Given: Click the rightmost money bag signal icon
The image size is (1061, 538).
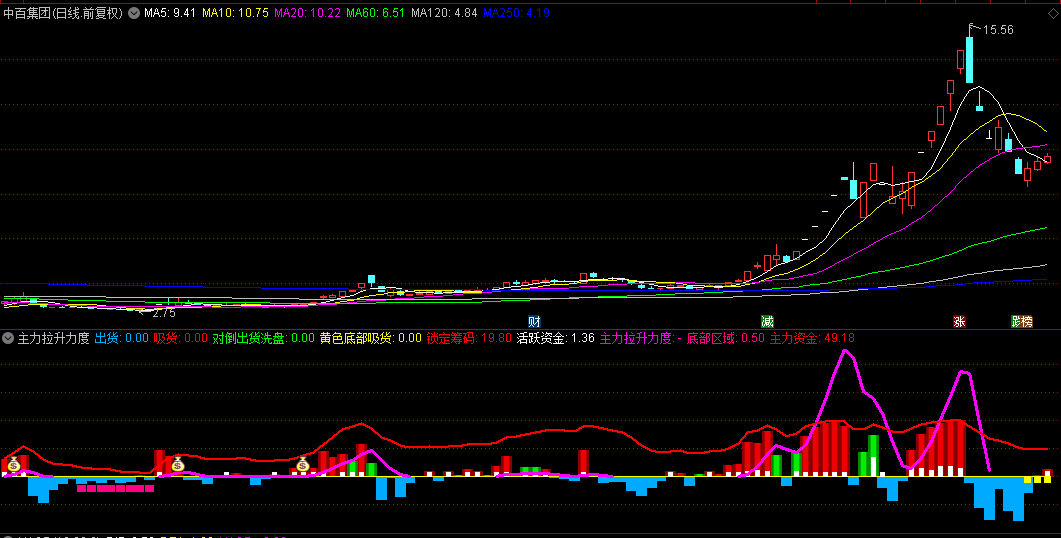Looking at the screenshot, I should click(302, 464).
